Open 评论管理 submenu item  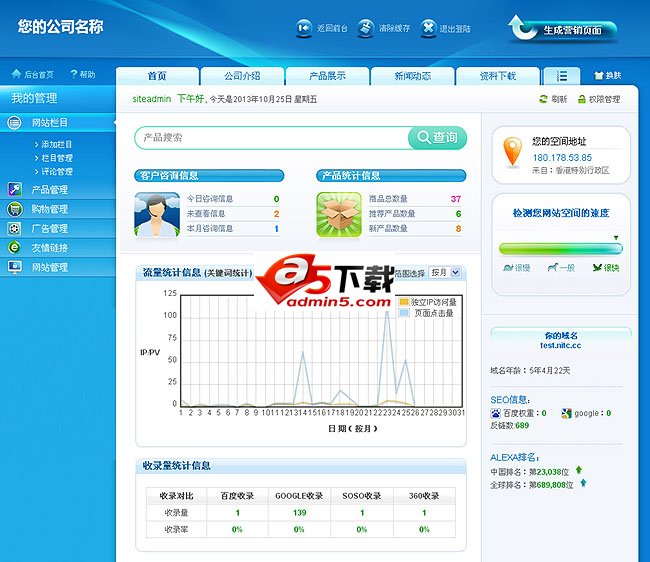coord(57,172)
